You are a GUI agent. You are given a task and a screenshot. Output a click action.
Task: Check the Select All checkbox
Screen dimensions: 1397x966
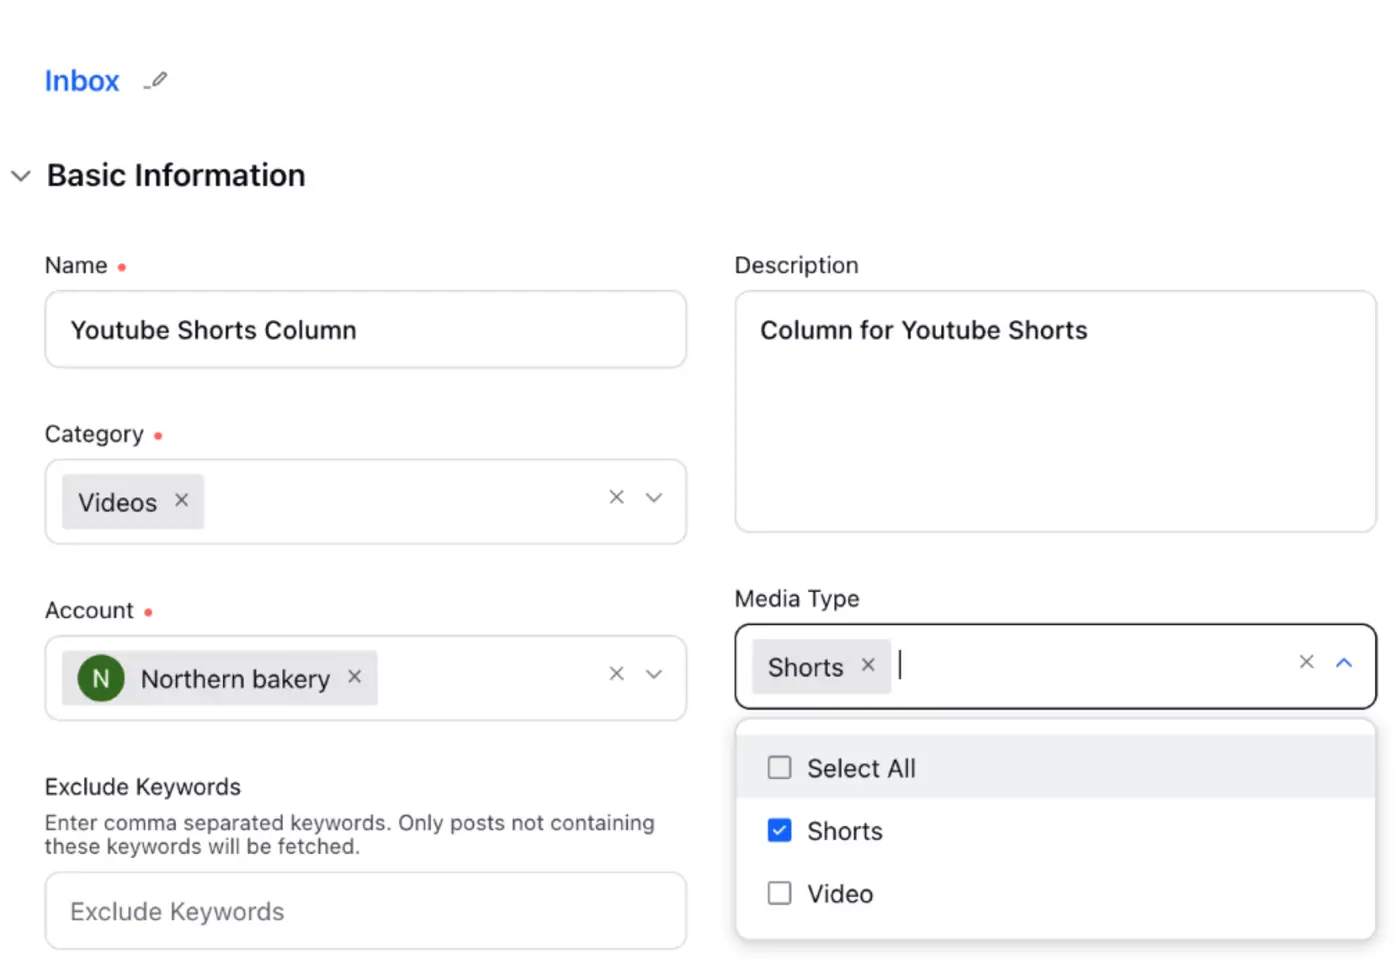[x=779, y=768]
